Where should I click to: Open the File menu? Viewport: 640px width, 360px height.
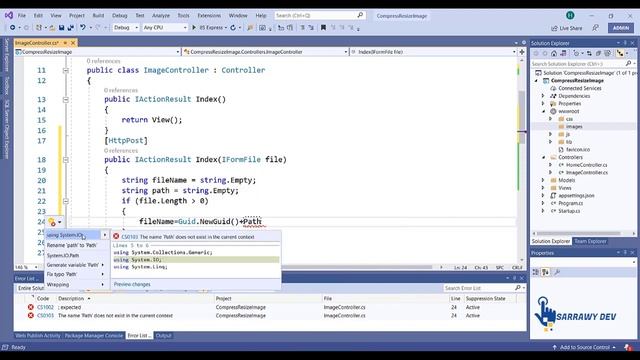[x=22, y=16]
